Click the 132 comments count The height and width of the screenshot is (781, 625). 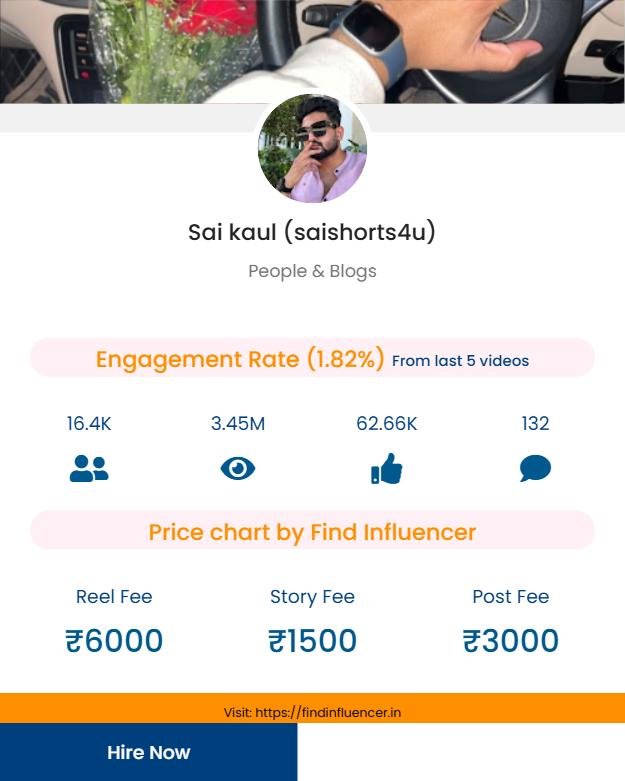pyautogui.click(x=535, y=424)
